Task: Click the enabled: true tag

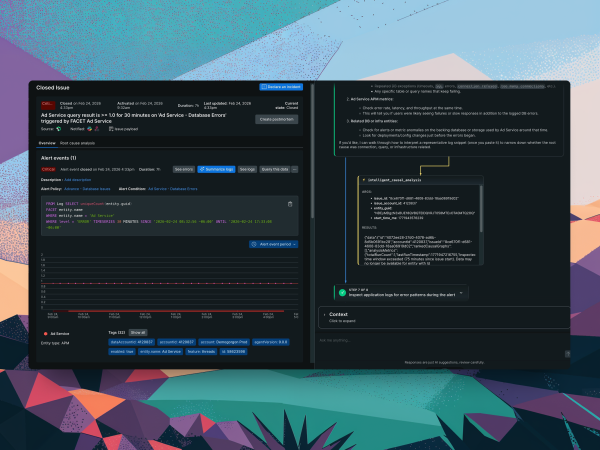Action: (x=122, y=351)
